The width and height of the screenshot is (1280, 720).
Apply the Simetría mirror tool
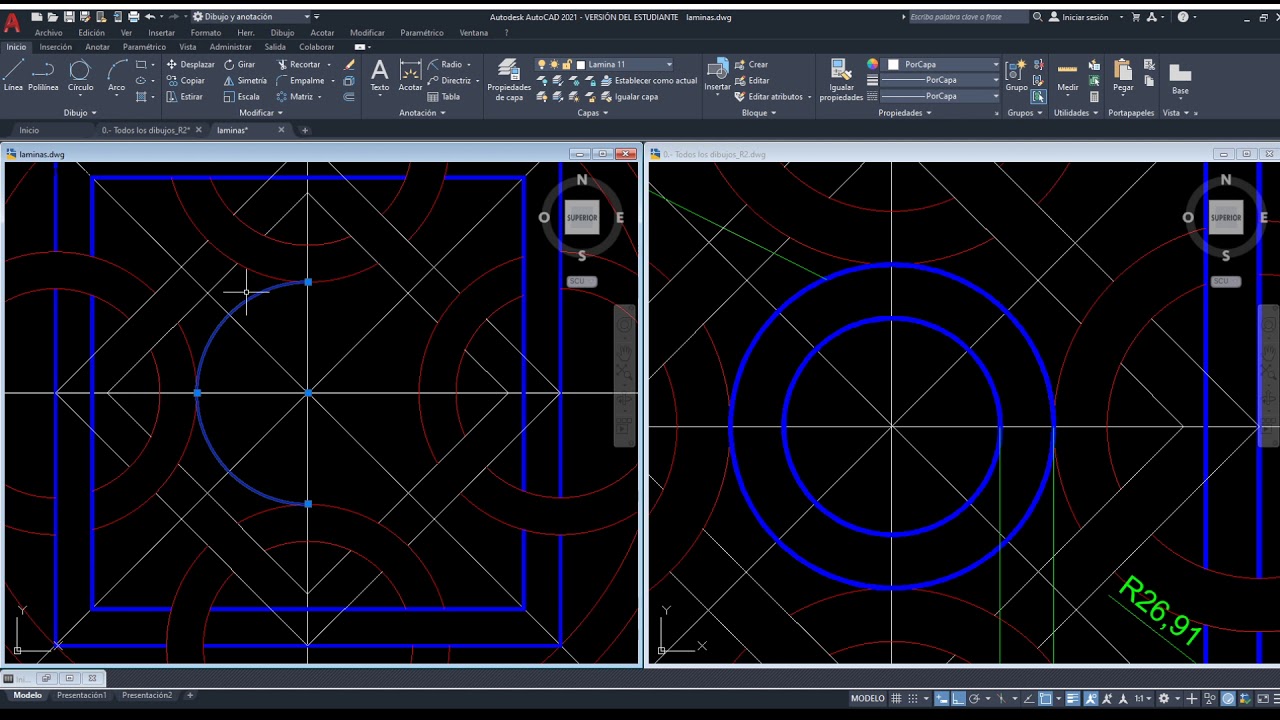click(x=245, y=80)
